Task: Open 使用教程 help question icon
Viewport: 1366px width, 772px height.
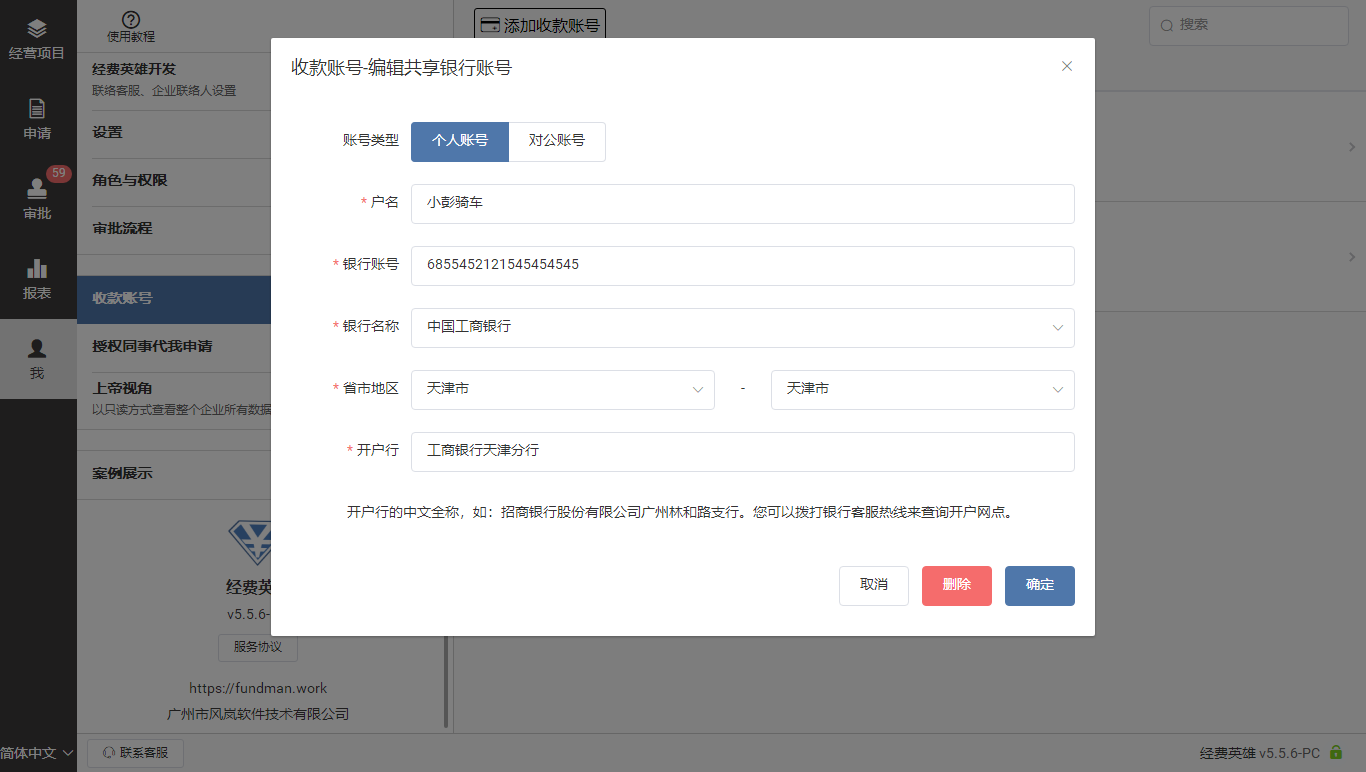Action: pos(131,20)
